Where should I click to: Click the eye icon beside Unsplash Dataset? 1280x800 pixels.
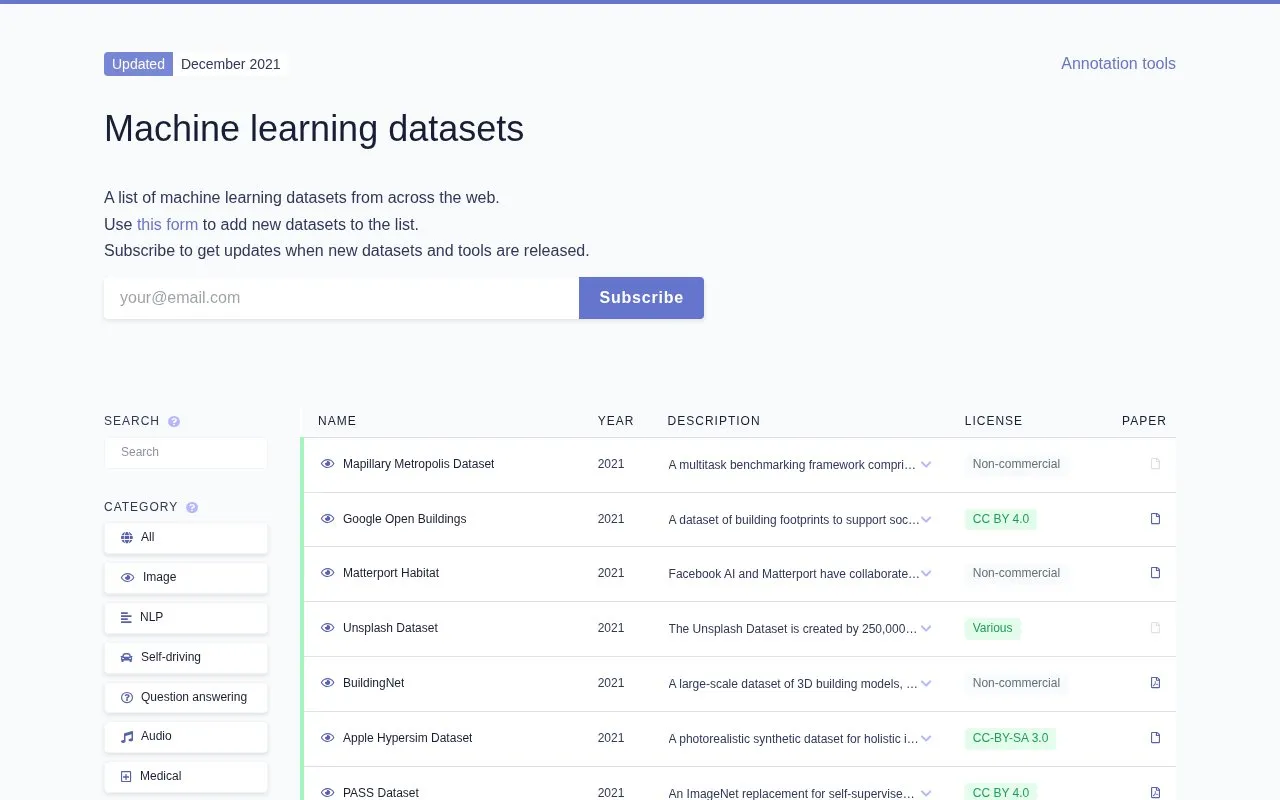click(327, 628)
